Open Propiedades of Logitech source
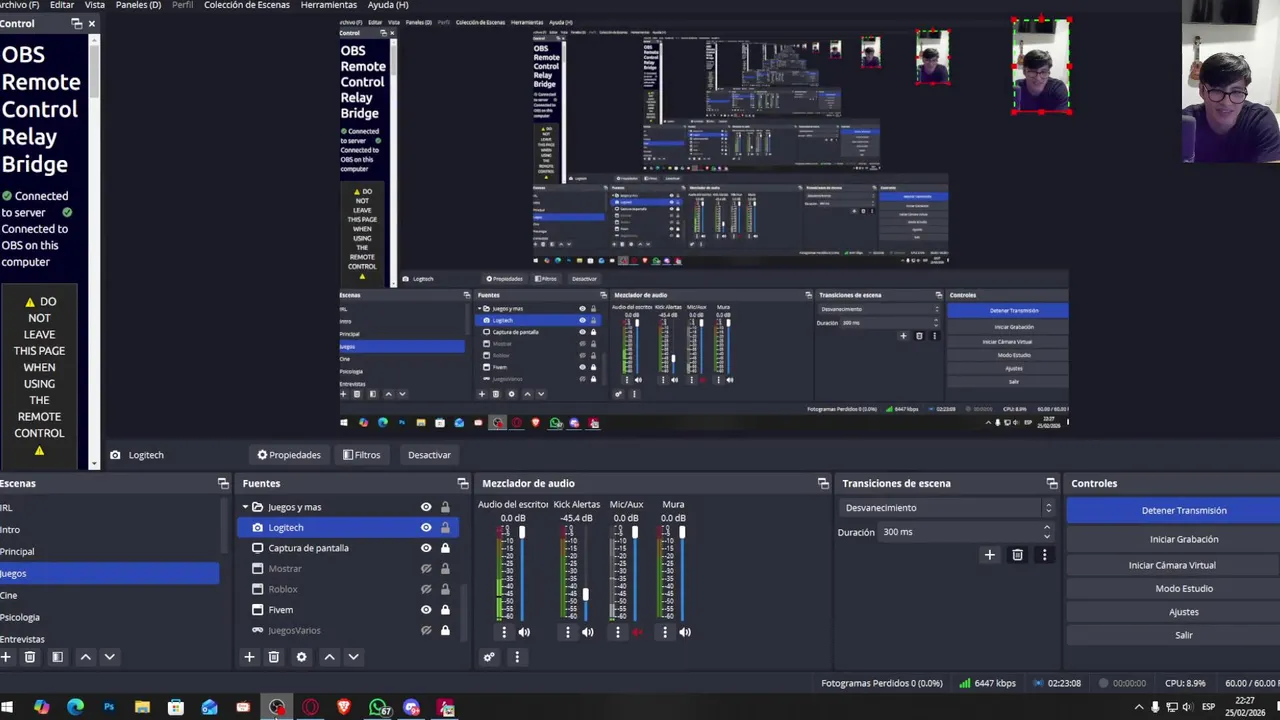Viewport: 1280px width, 720px height. pyautogui.click(x=289, y=455)
